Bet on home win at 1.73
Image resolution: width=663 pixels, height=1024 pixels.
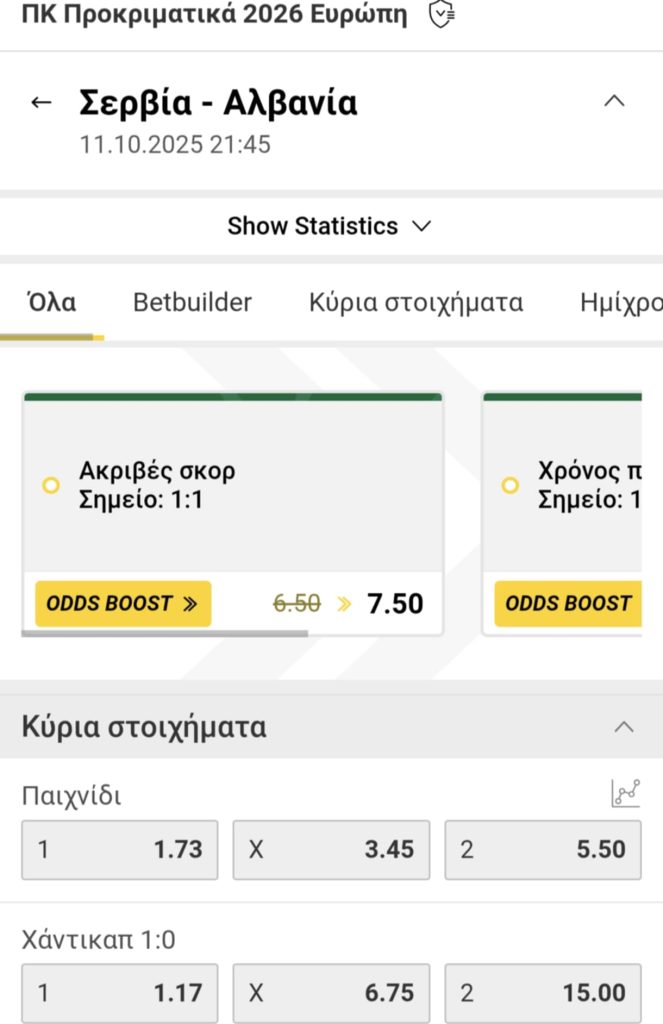click(x=120, y=849)
